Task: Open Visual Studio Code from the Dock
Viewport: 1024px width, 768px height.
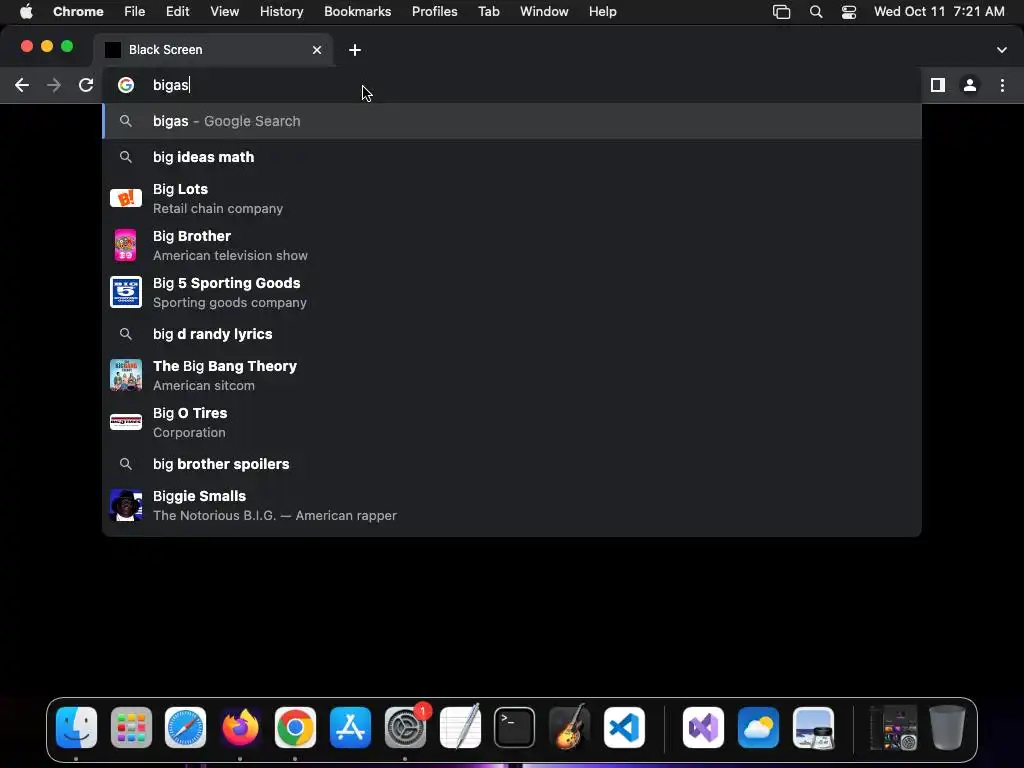Action: pyautogui.click(x=624, y=727)
